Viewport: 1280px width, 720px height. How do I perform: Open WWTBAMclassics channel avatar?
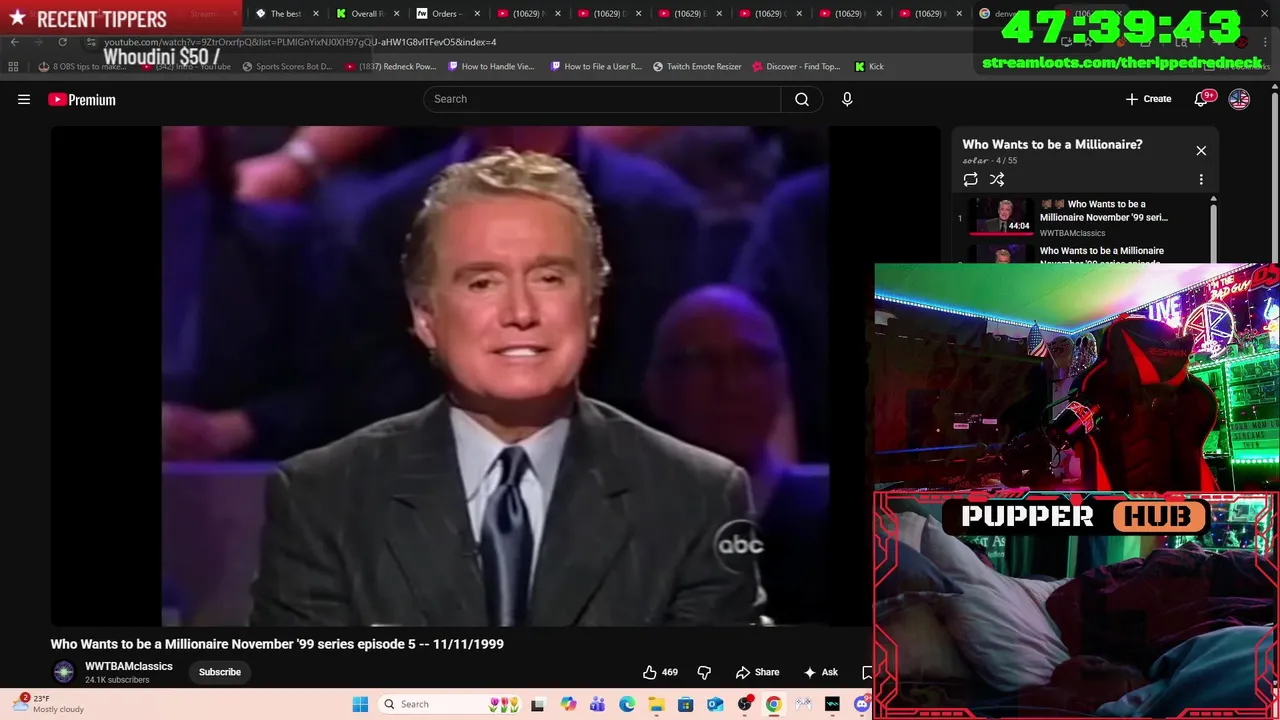pos(64,672)
